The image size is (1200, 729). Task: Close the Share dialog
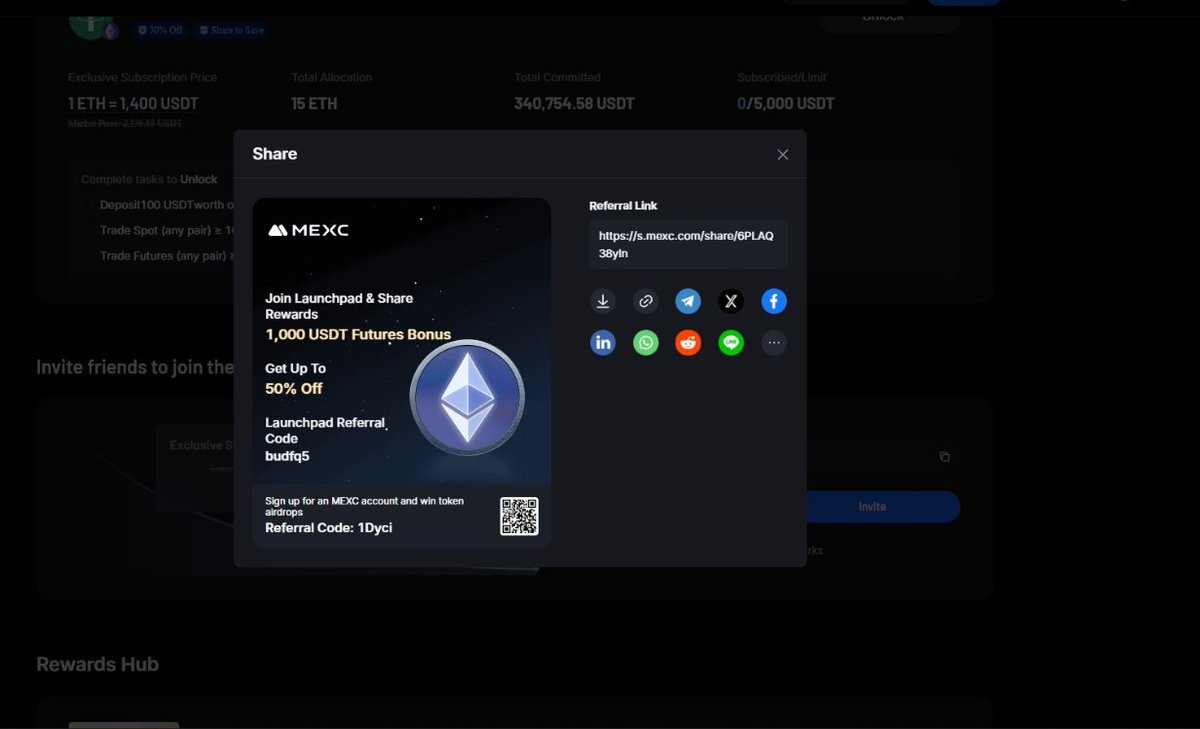[783, 154]
